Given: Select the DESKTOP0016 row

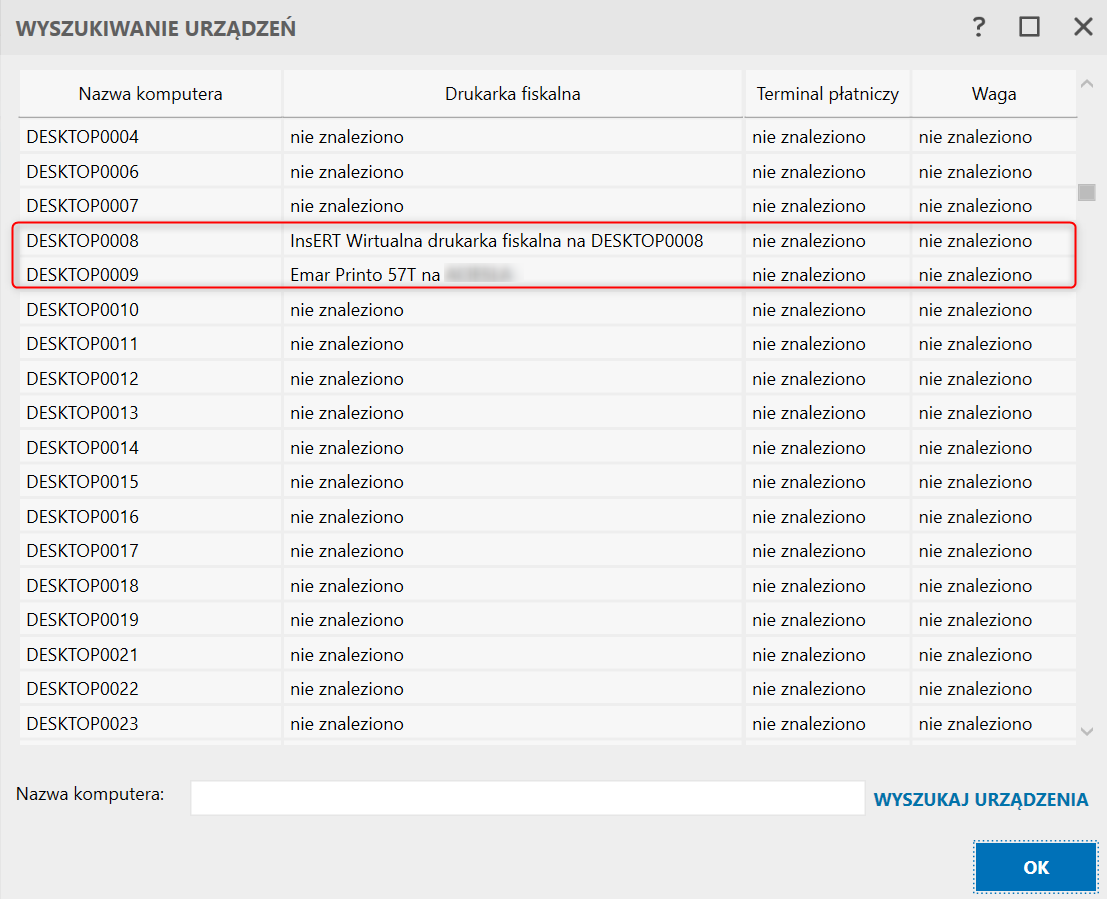Looking at the screenshot, I should pyautogui.click(x=548, y=517).
